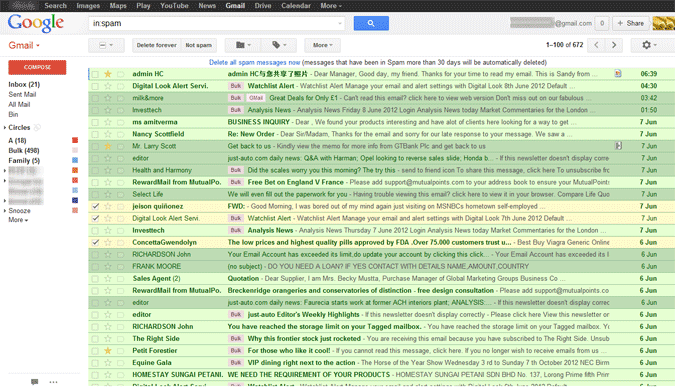The width and height of the screenshot is (675, 390).
Task: Click the Share button
Action: pyautogui.click(x=631, y=23)
